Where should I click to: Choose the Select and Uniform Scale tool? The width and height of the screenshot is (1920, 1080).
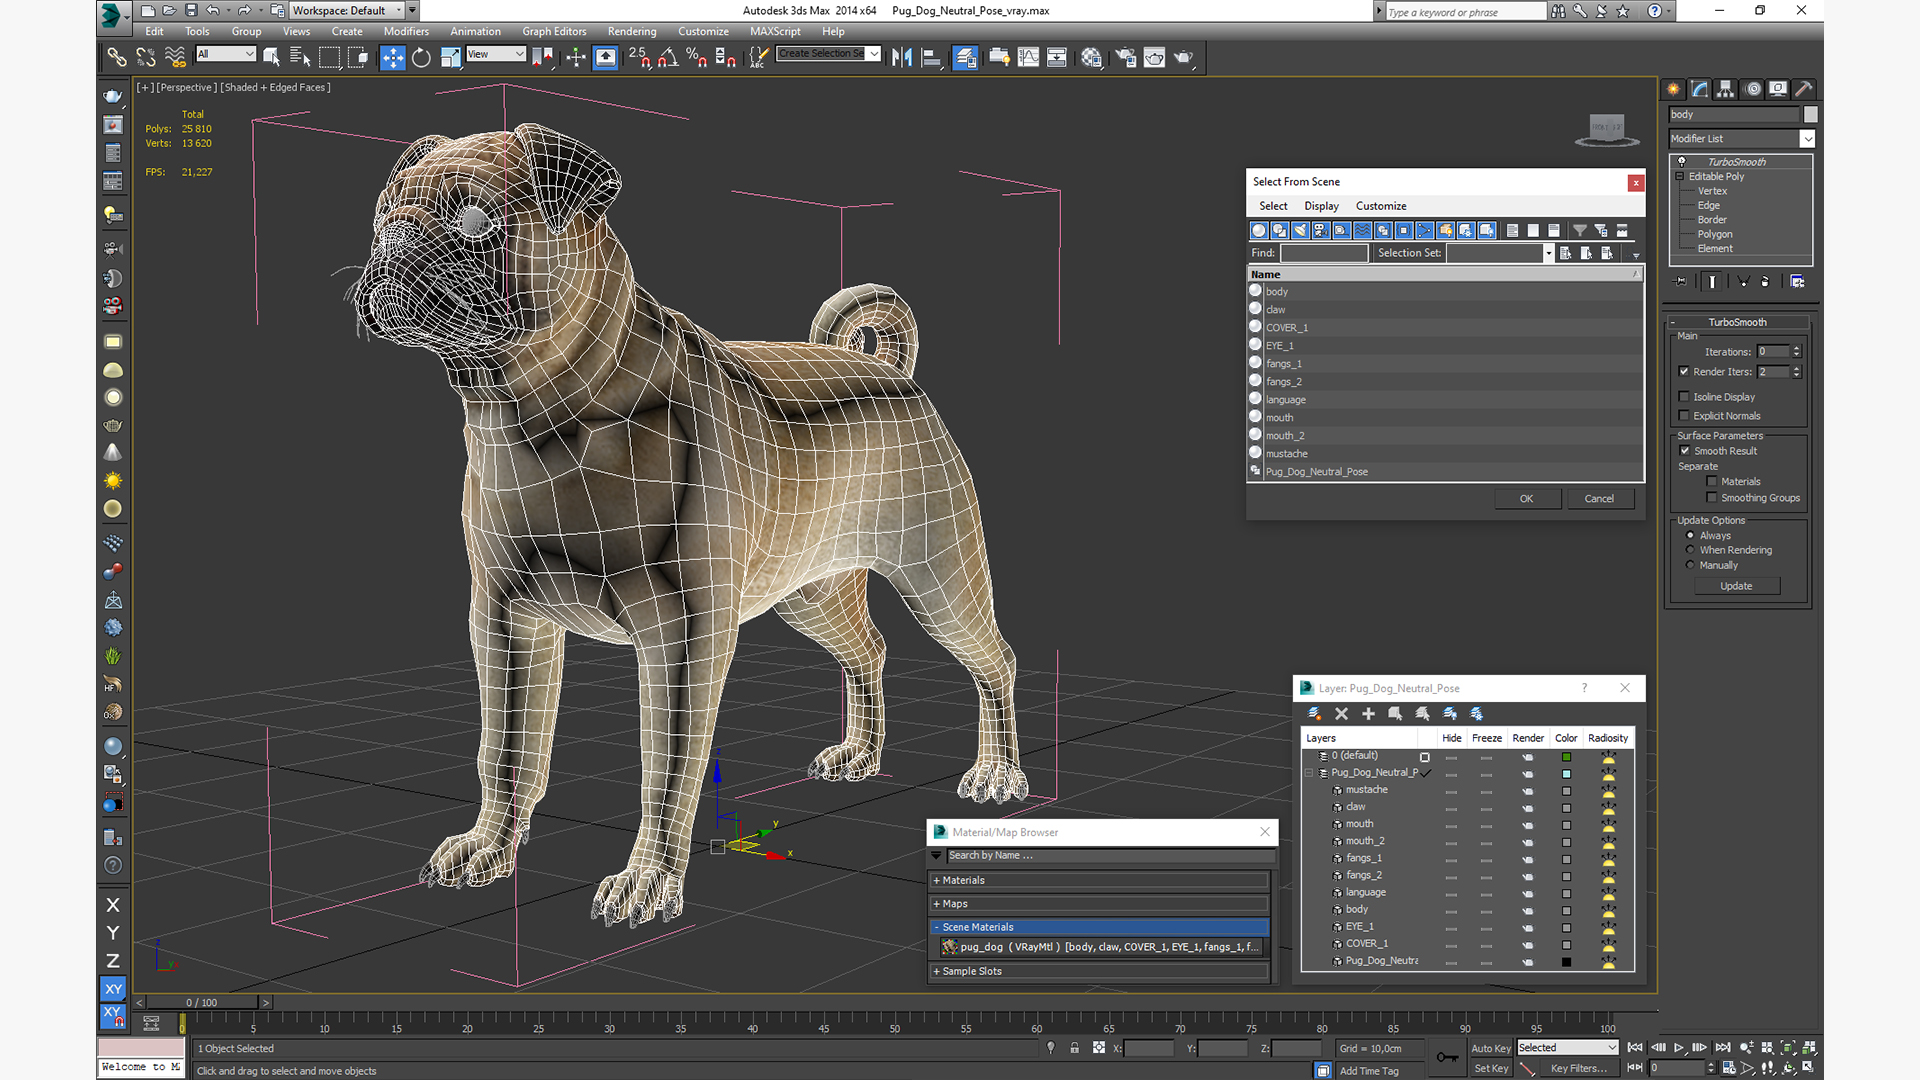(x=450, y=57)
